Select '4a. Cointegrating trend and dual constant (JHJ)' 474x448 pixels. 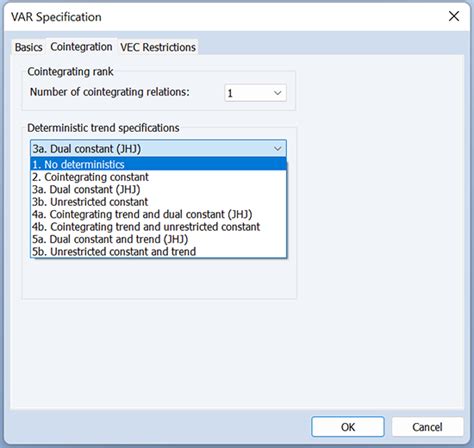[x=158, y=214]
